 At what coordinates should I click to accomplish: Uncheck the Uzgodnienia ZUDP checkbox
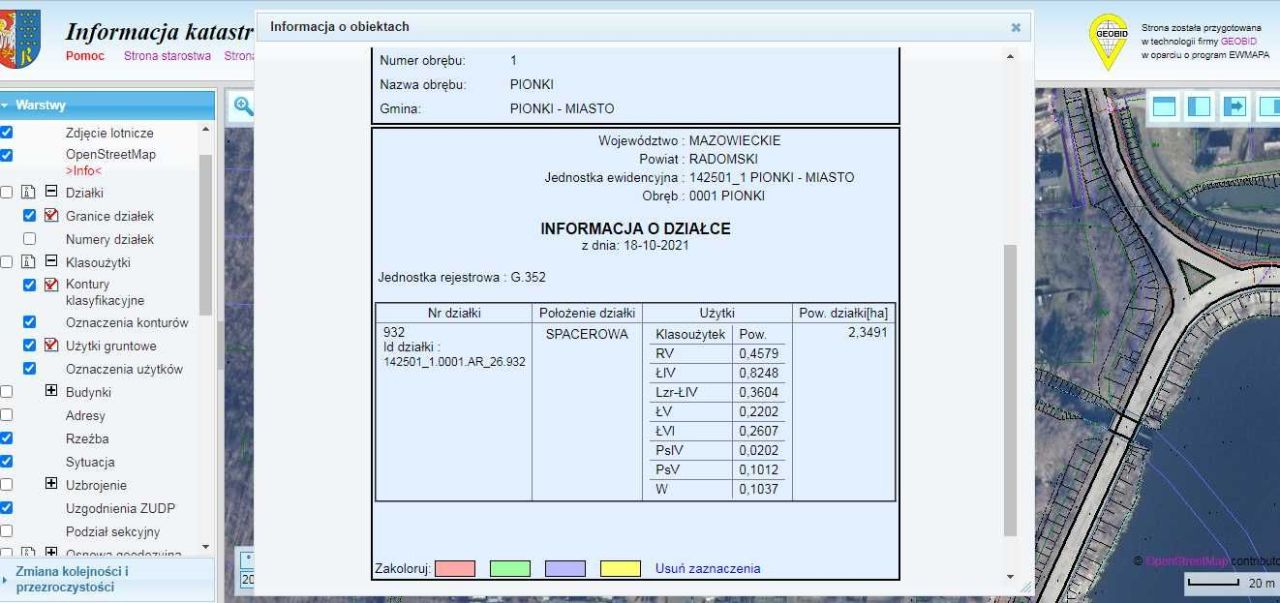6,508
